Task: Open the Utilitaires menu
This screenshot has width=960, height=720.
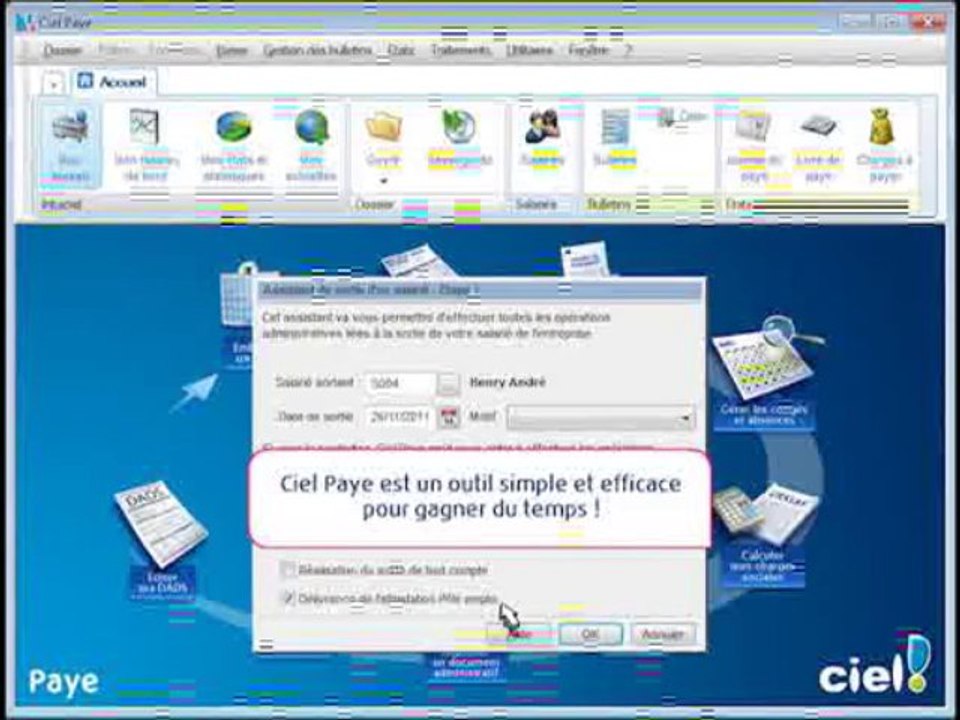Action: pos(530,50)
